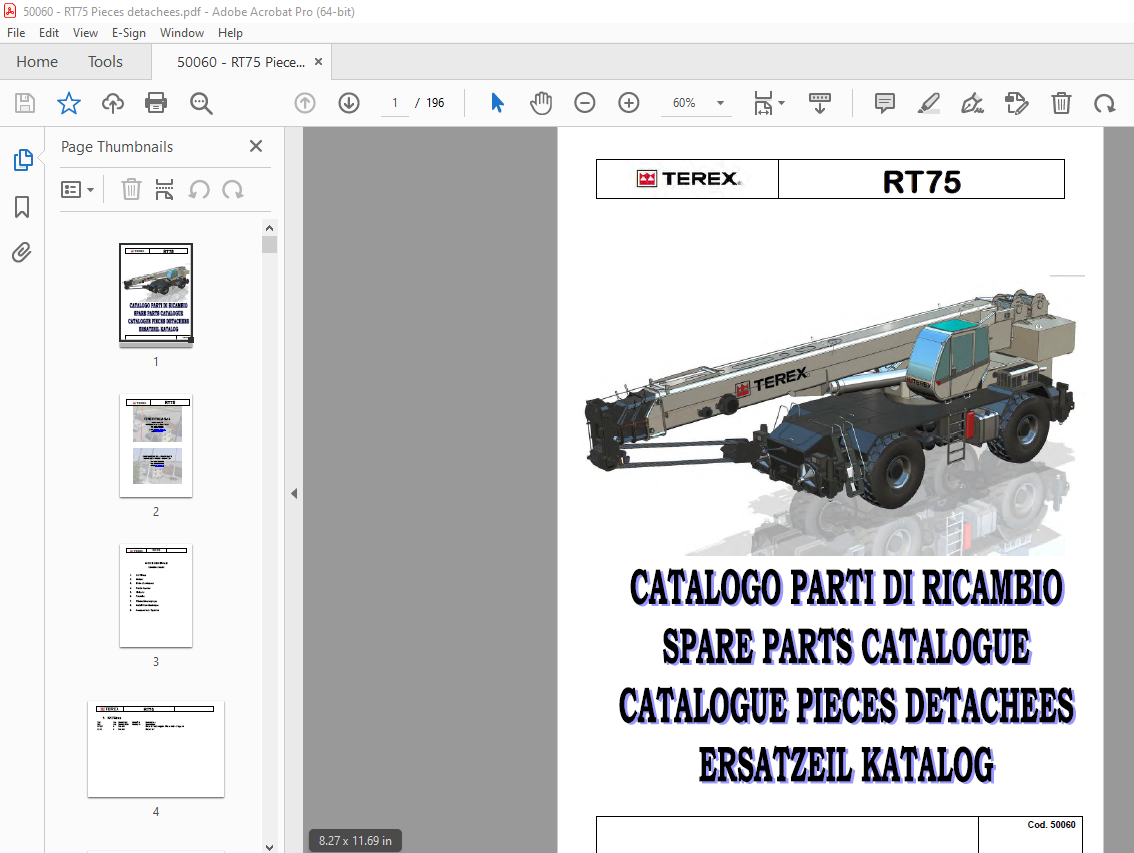Zoom out with minus icon

584,103
